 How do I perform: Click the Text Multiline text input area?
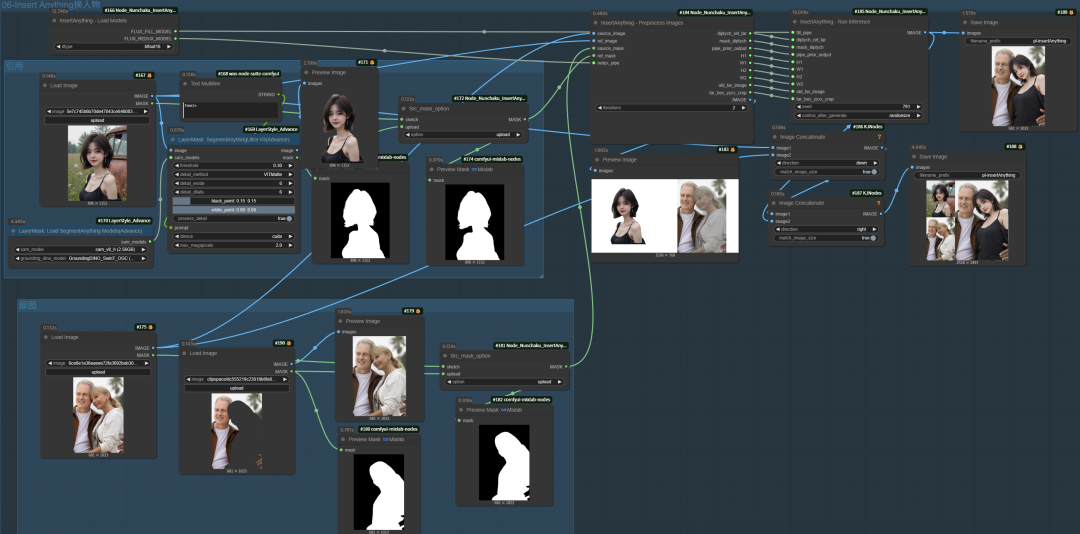coord(230,111)
